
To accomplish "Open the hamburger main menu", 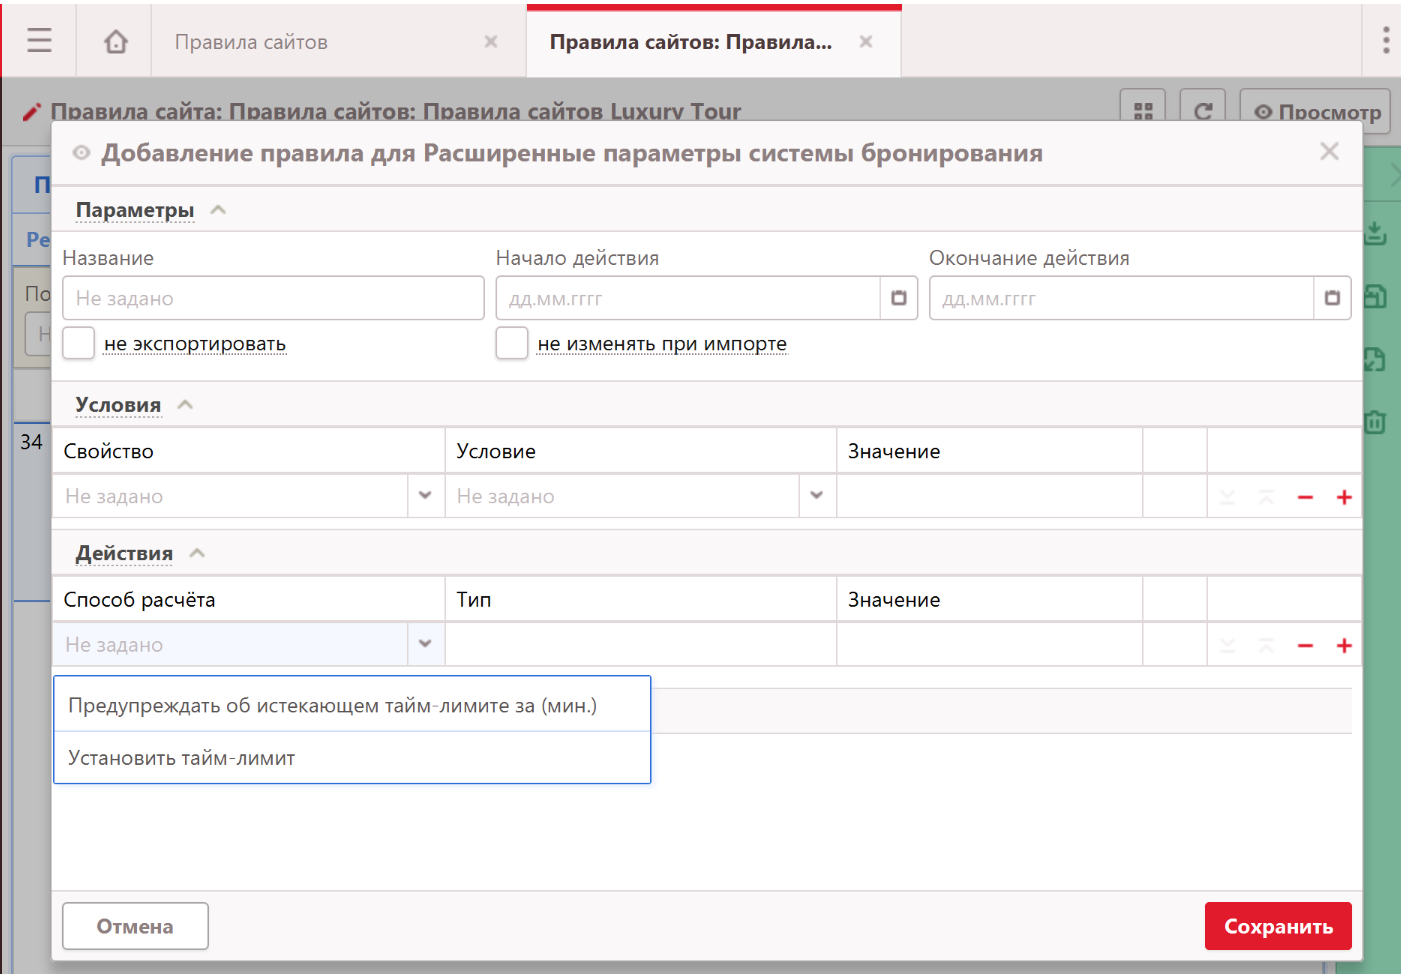I will (39, 41).
